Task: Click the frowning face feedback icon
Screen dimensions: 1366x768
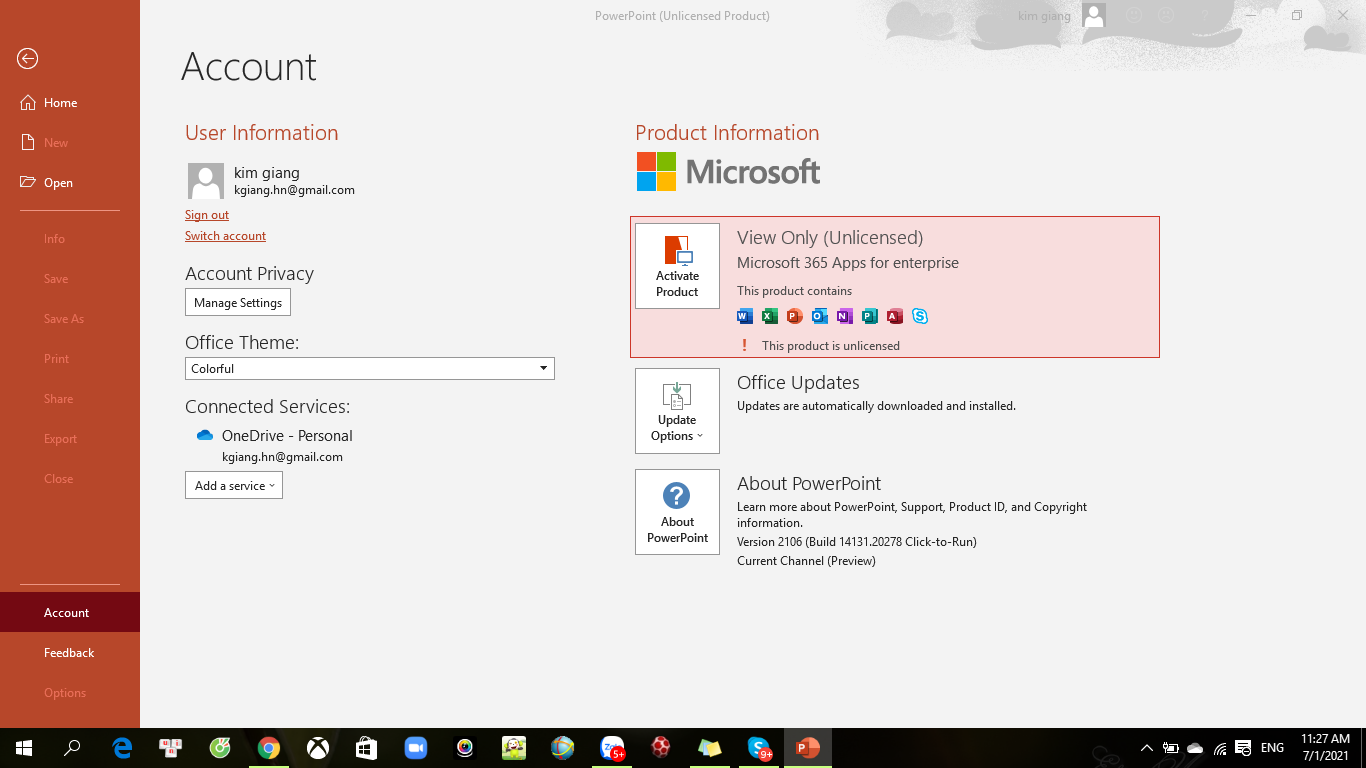Action: pyautogui.click(x=1166, y=15)
